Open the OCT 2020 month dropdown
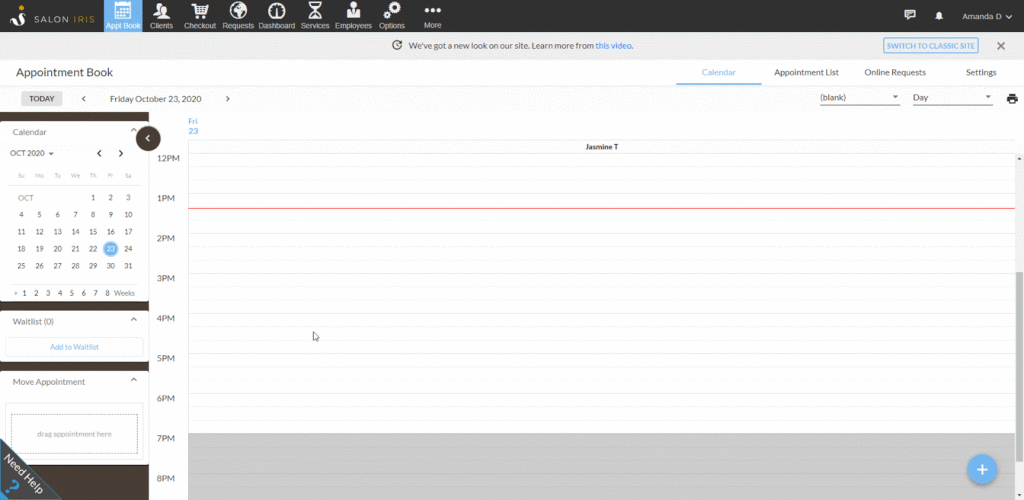Screen dimensions: 1024x500 (x=32, y=153)
